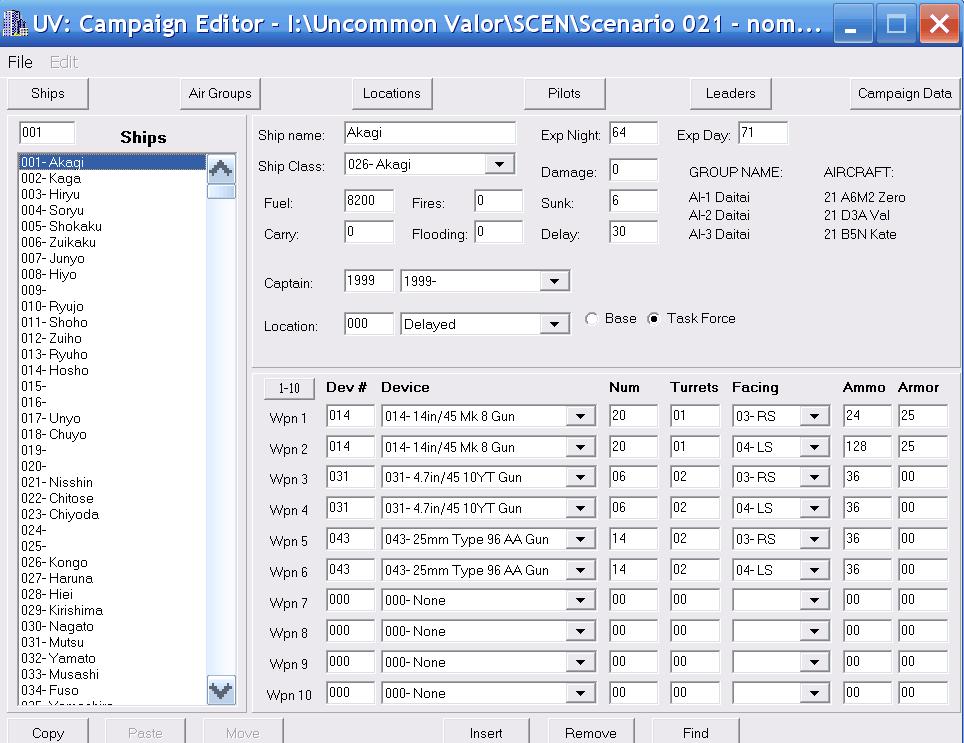Open the Location Delayed dropdown

(555, 324)
